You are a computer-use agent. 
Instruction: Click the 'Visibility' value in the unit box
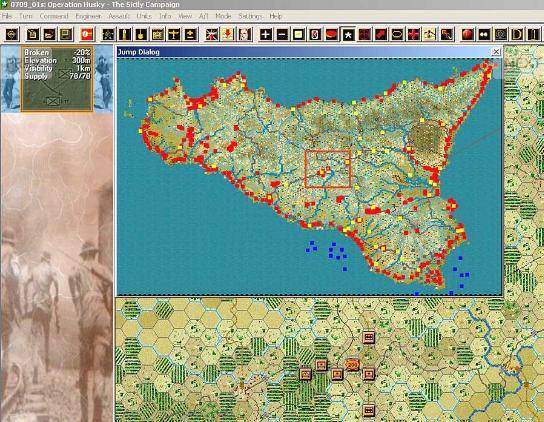[x=84, y=68]
